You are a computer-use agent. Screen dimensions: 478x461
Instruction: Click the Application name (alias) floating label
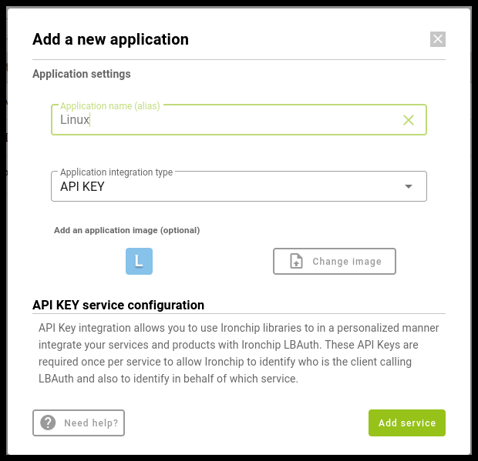pyautogui.click(x=110, y=106)
